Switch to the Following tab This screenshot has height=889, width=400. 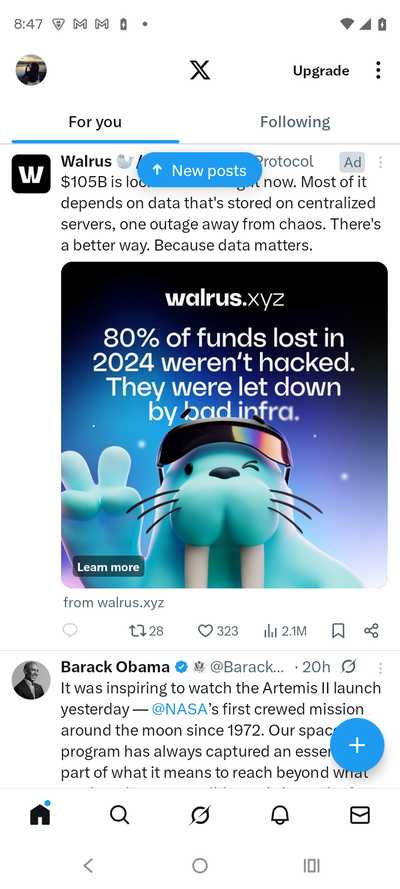click(x=295, y=122)
